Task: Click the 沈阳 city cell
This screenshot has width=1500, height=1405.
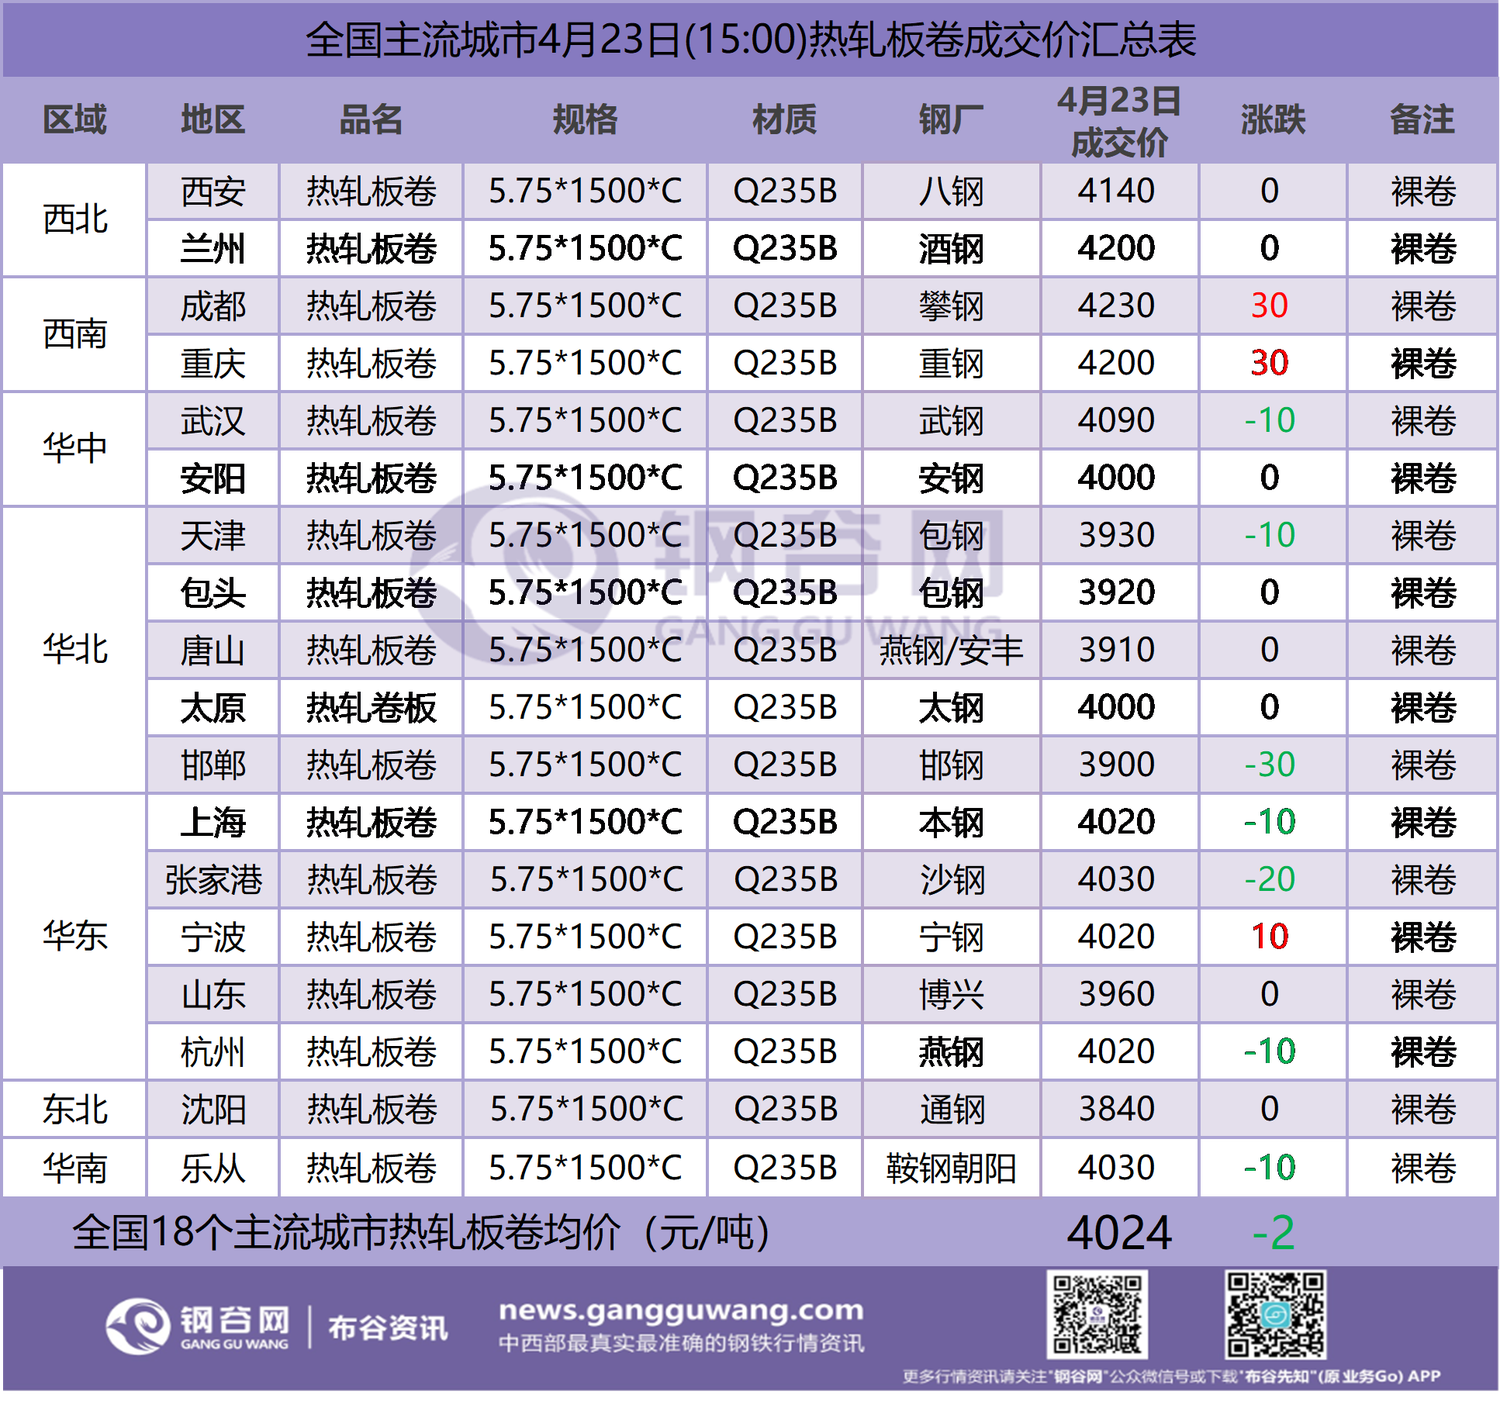Action: click(x=213, y=1109)
